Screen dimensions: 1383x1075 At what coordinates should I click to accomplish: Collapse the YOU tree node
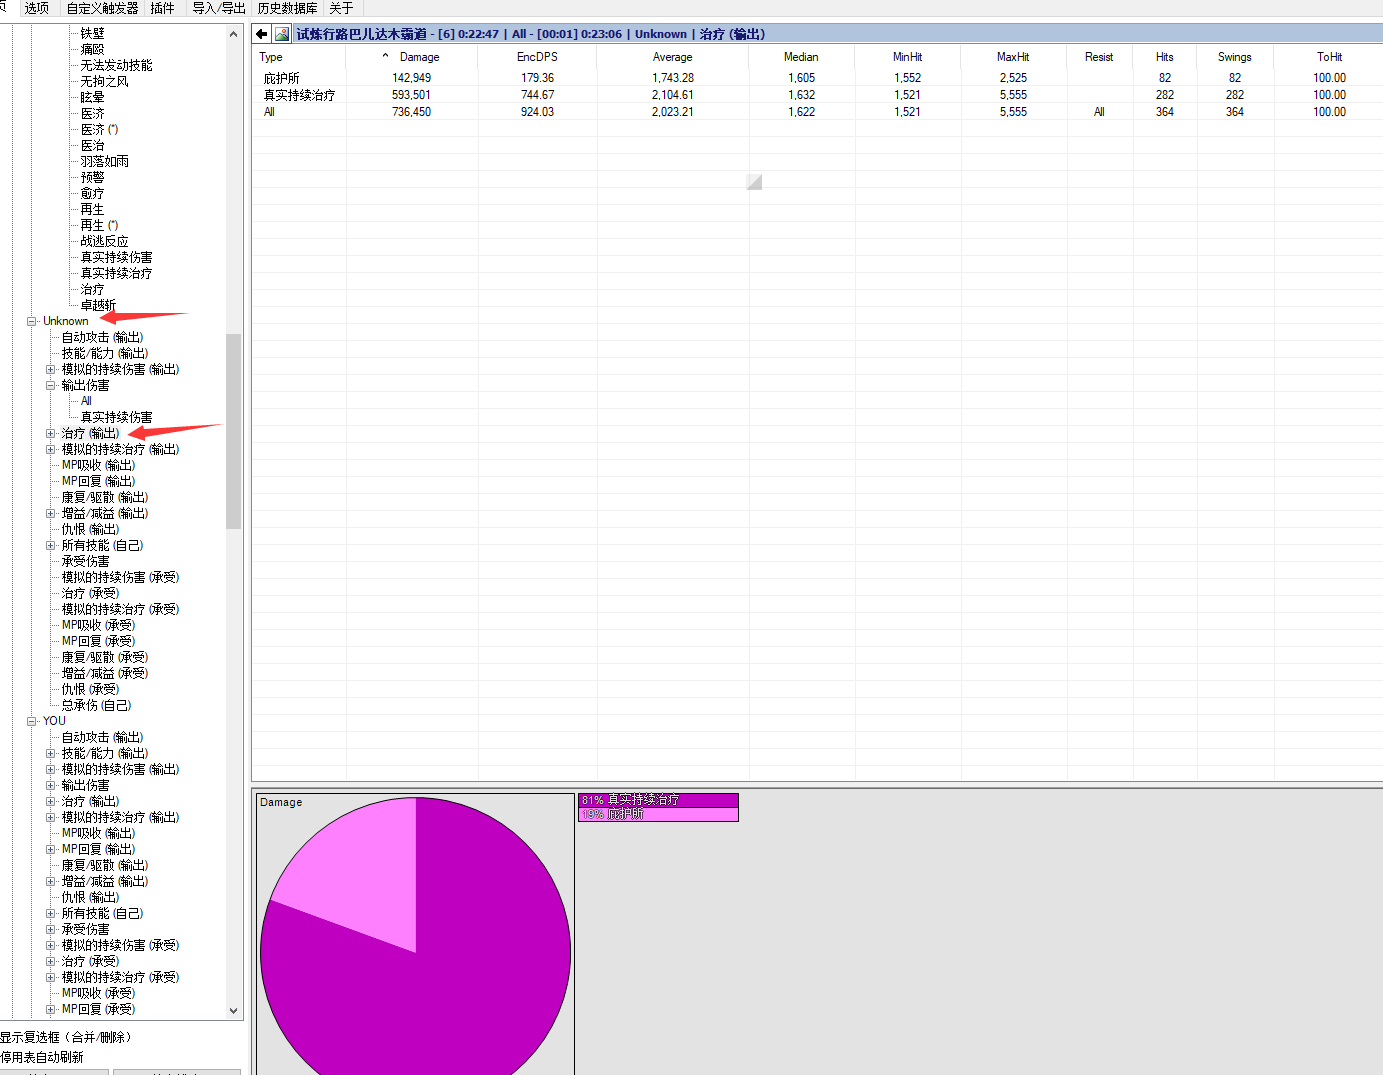click(32, 721)
